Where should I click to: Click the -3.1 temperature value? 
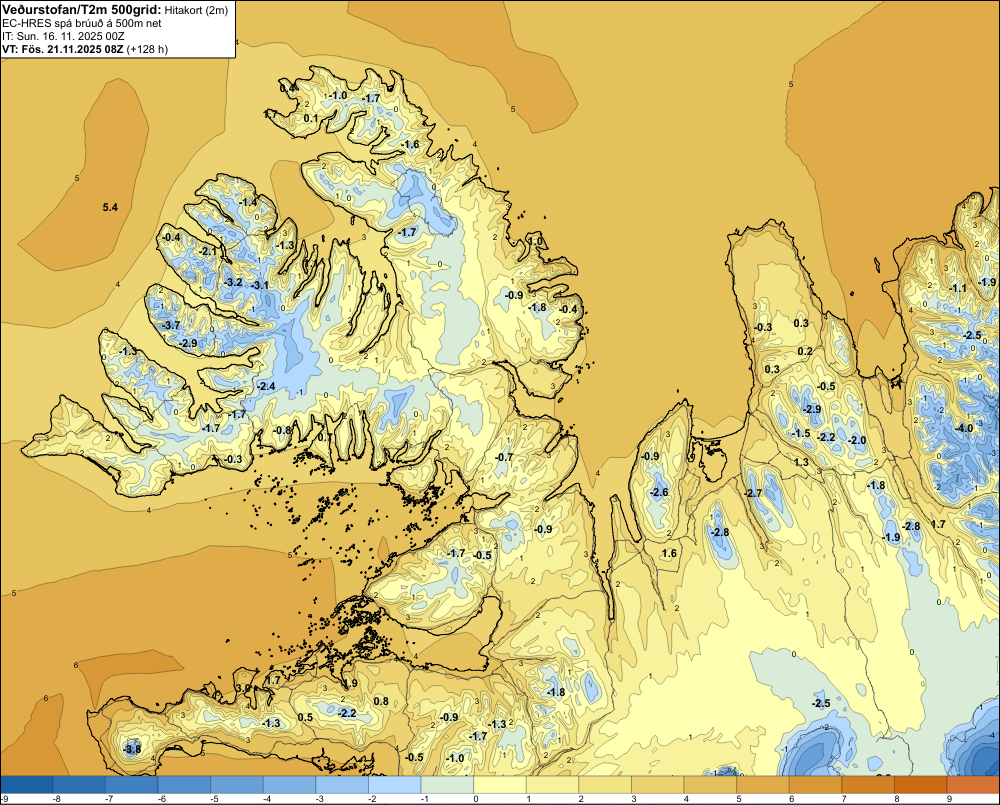tap(259, 285)
